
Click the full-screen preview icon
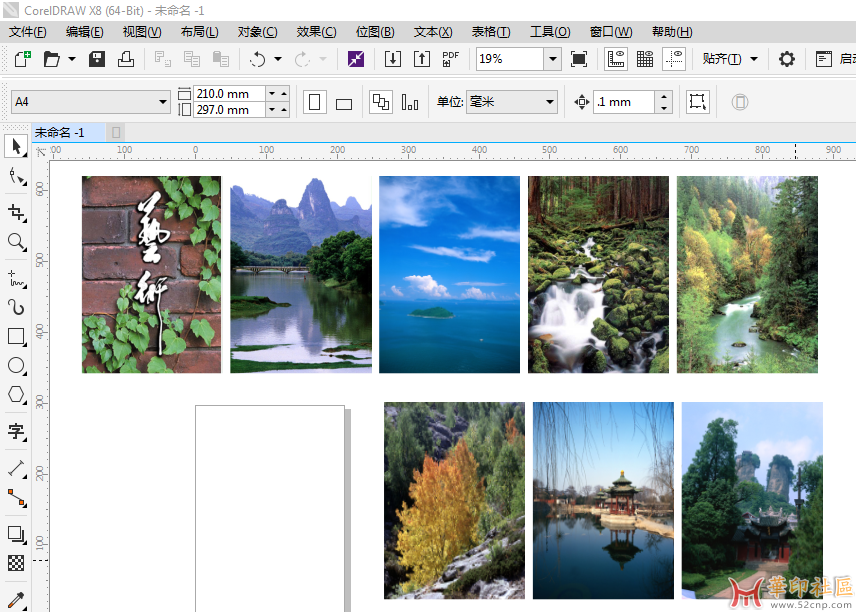(579, 58)
